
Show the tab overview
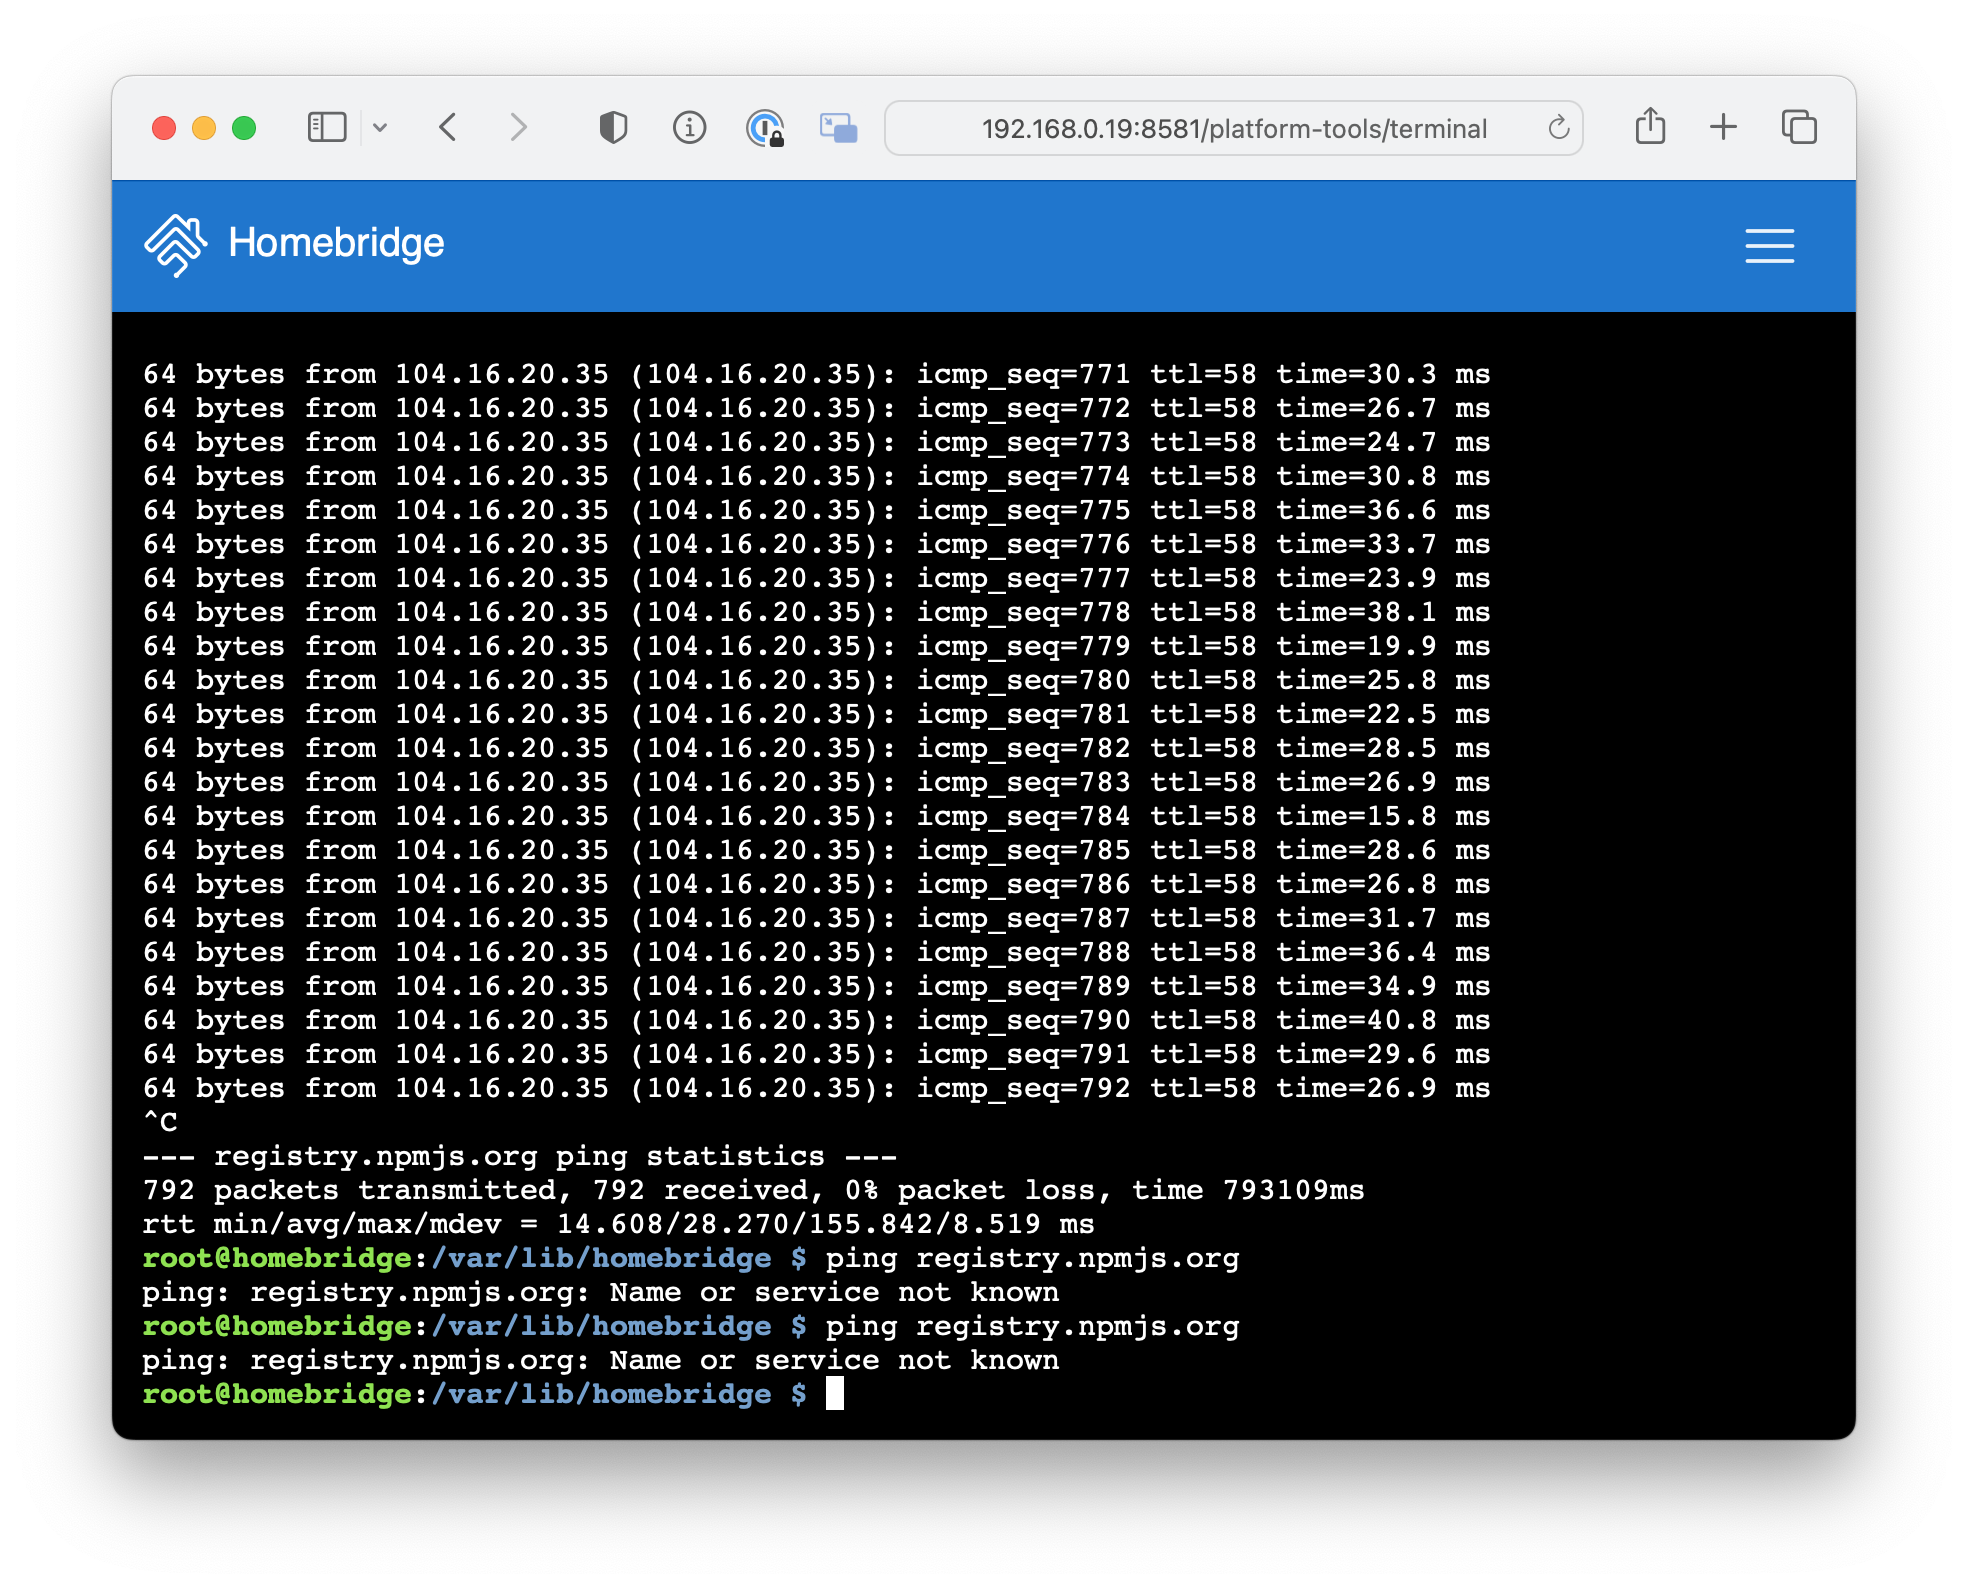pos(1798,127)
